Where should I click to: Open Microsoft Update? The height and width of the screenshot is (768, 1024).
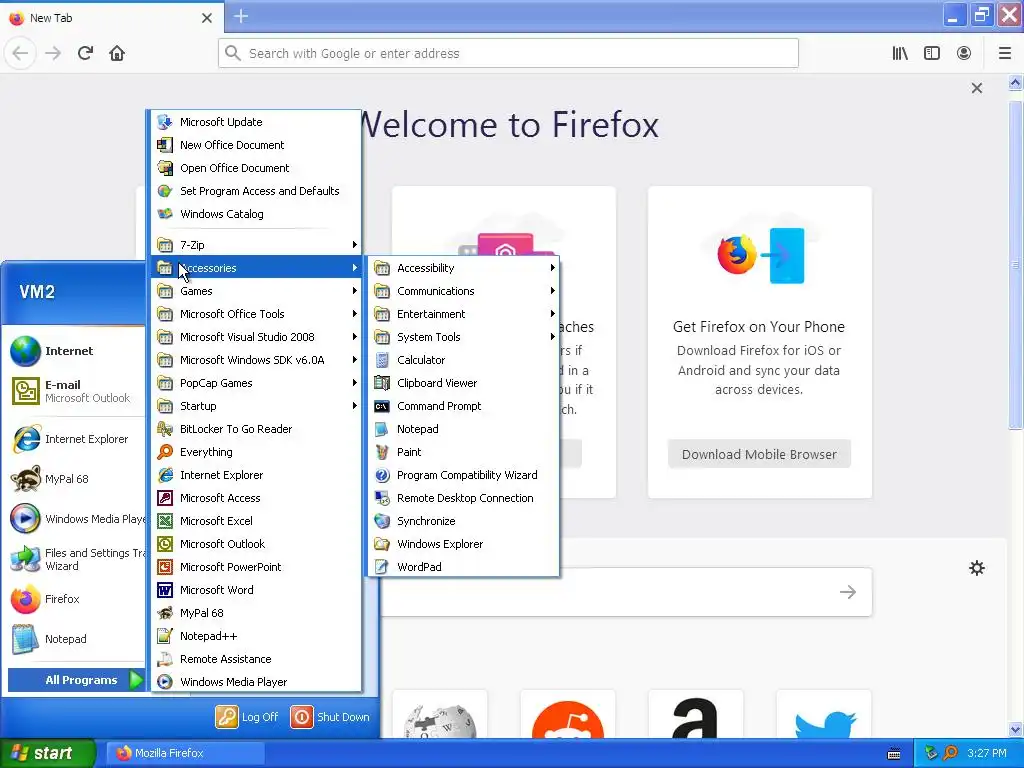tap(257, 122)
